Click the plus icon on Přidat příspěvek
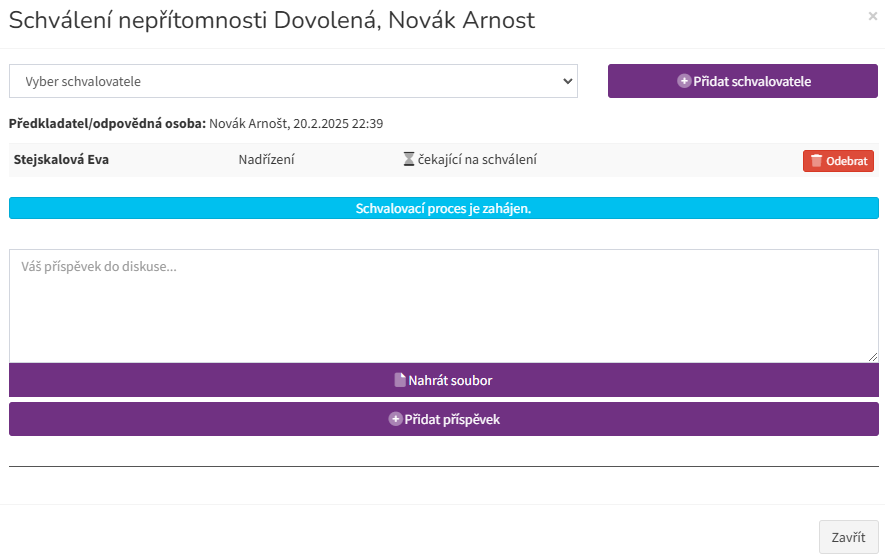The image size is (885, 558). point(395,419)
